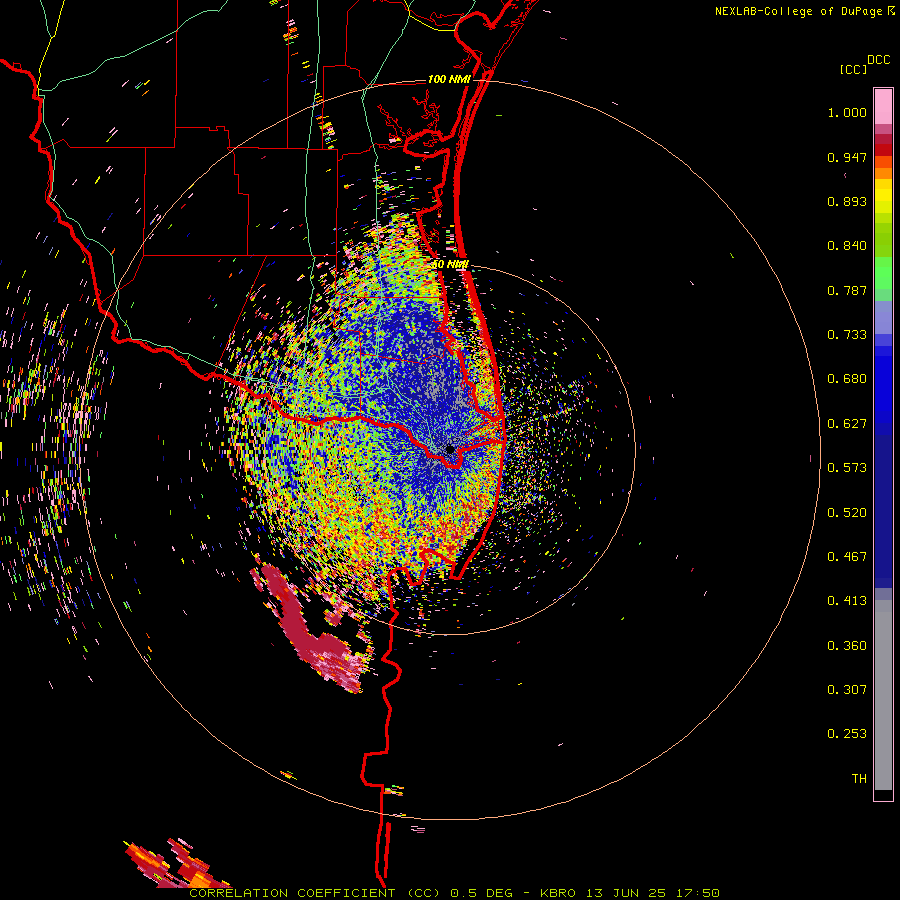Click the 0.893 scale value
The width and height of the screenshot is (900, 900).
pyautogui.click(x=847, y=201)
